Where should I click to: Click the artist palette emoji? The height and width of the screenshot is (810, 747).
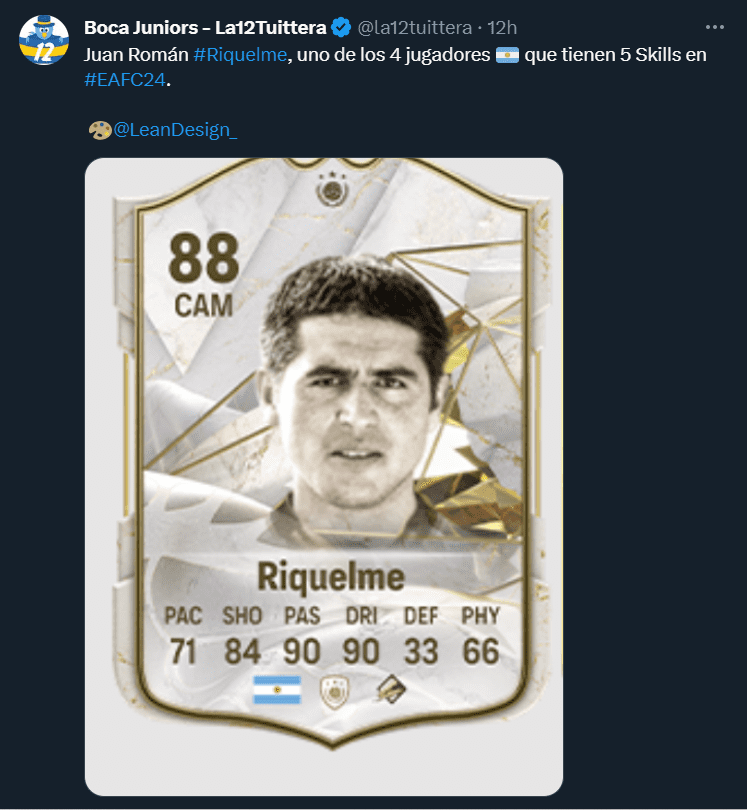point(100,130)
